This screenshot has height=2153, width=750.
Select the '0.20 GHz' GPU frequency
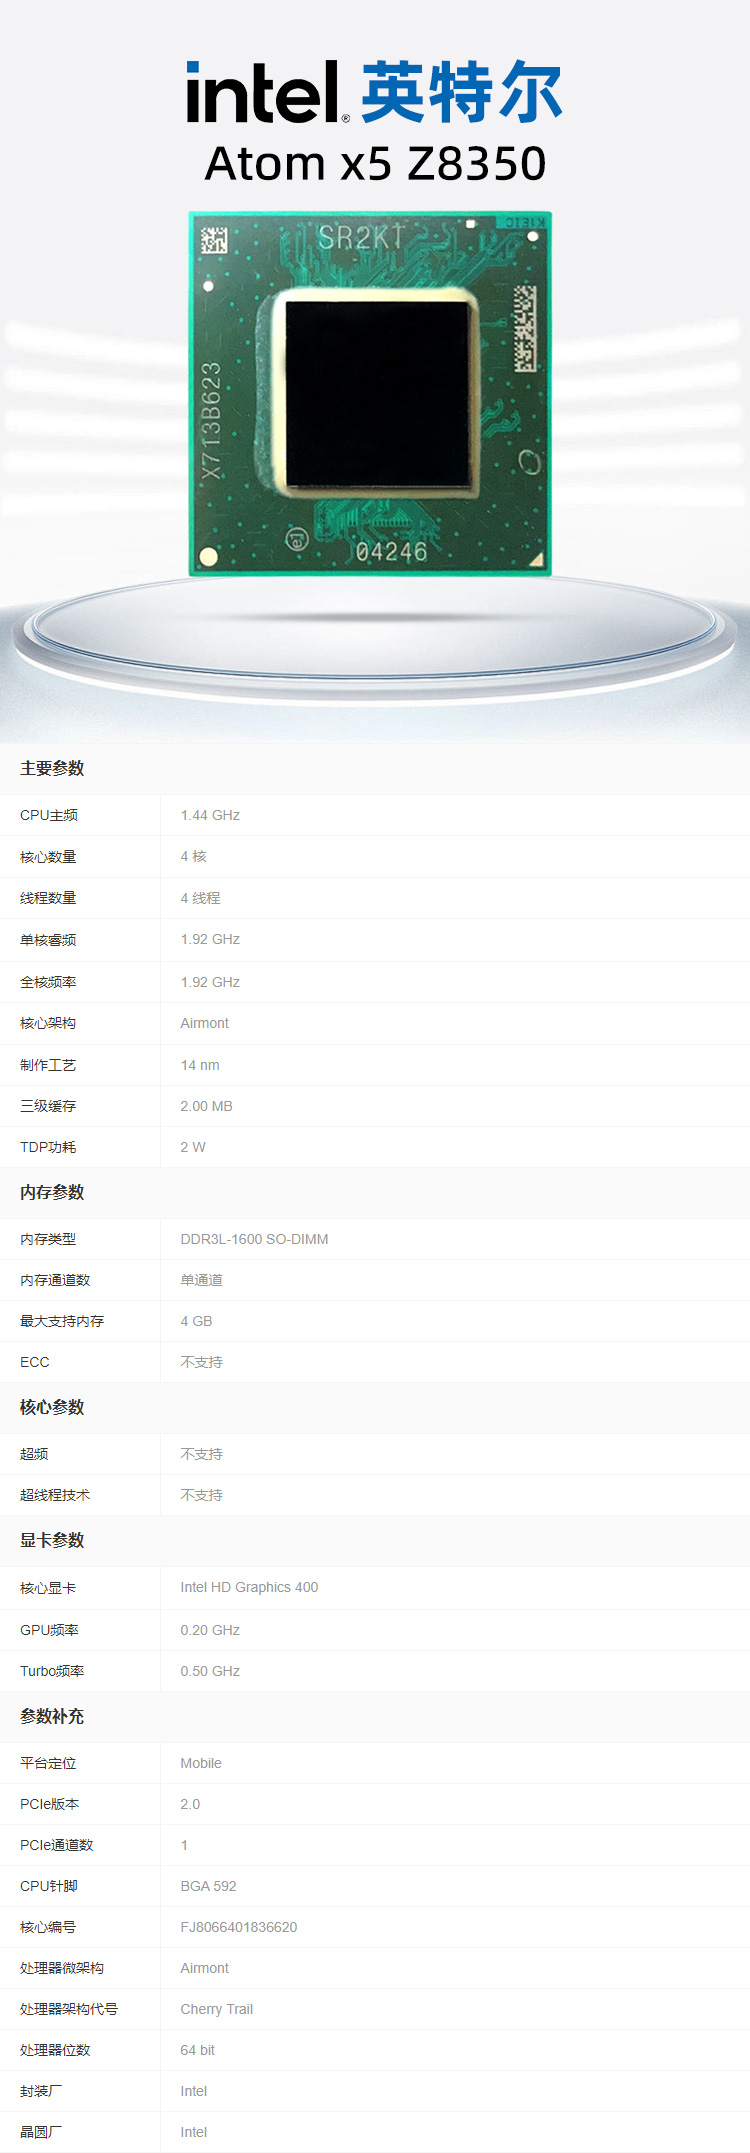[x=210, y=1630]
